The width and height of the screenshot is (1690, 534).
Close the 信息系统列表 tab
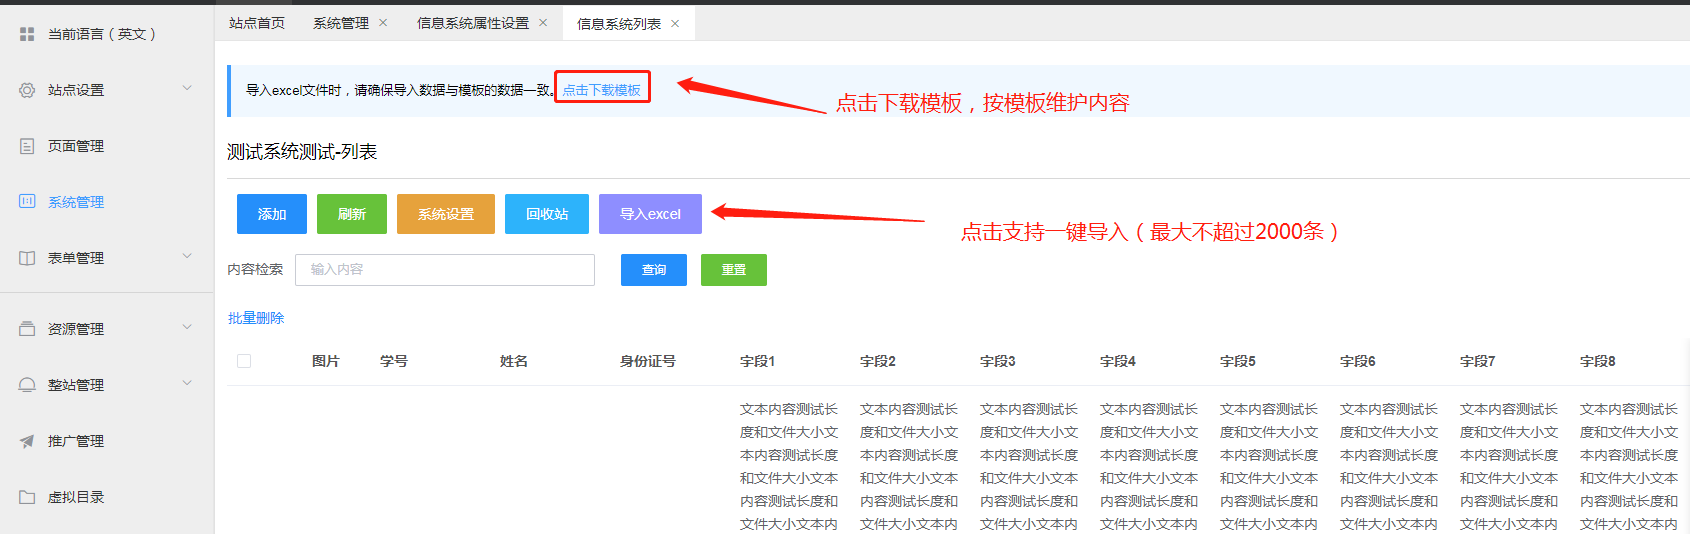(x=675, y=24)
